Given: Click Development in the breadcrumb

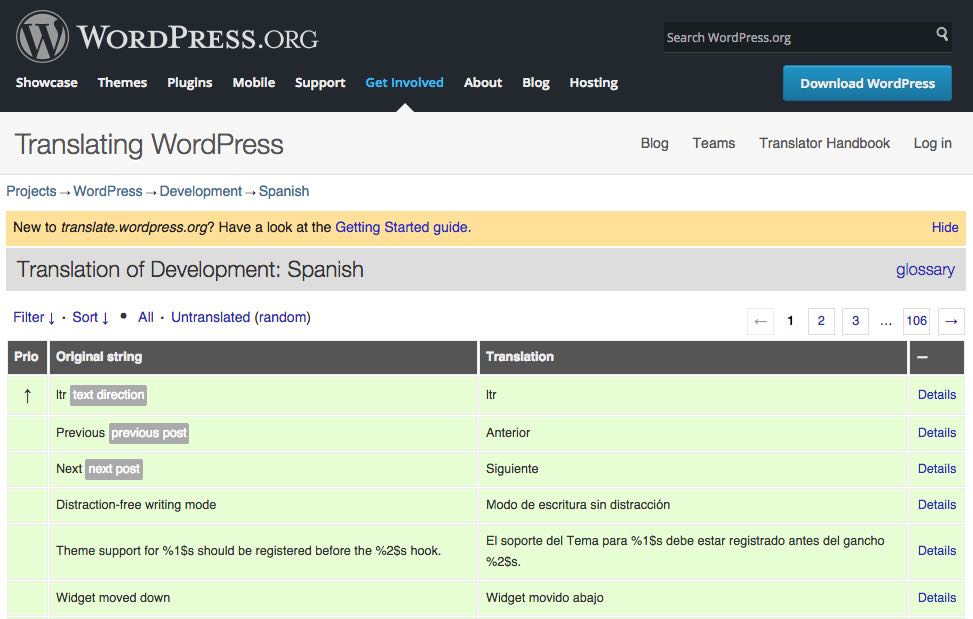Looking at the screenshot, I should click(x=200, y=191).
